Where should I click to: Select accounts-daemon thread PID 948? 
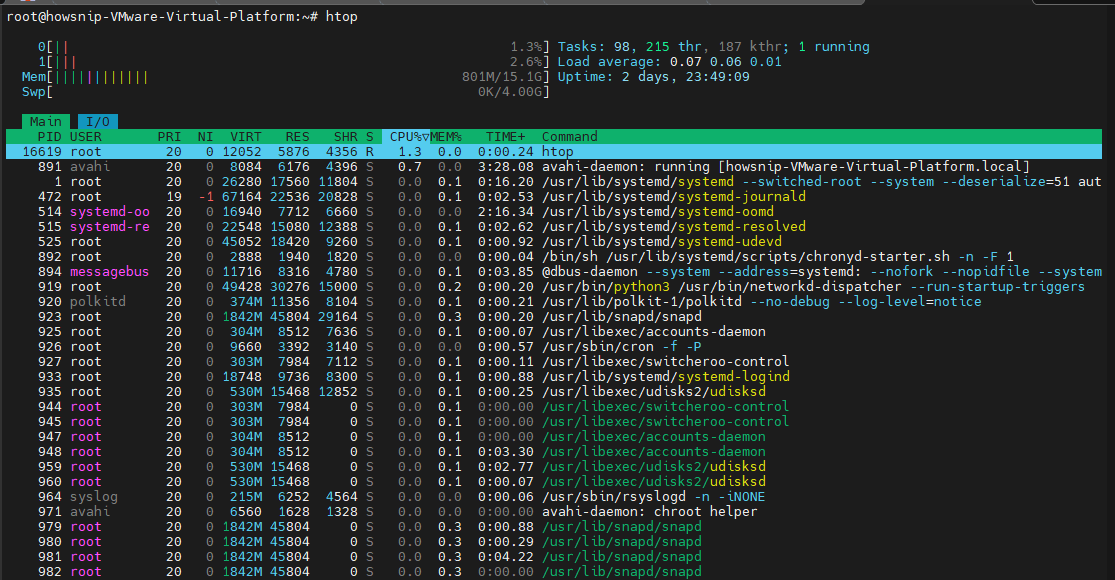pos(554,451)
